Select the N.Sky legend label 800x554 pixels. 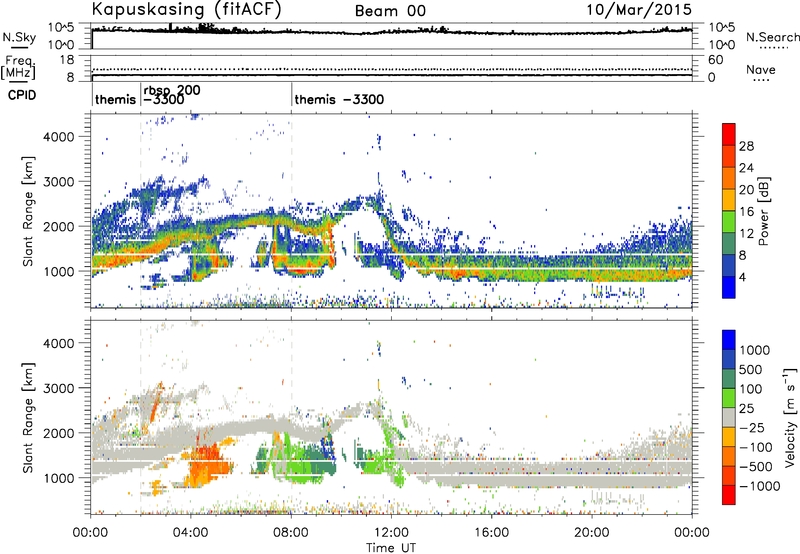[x=19, y=37]
